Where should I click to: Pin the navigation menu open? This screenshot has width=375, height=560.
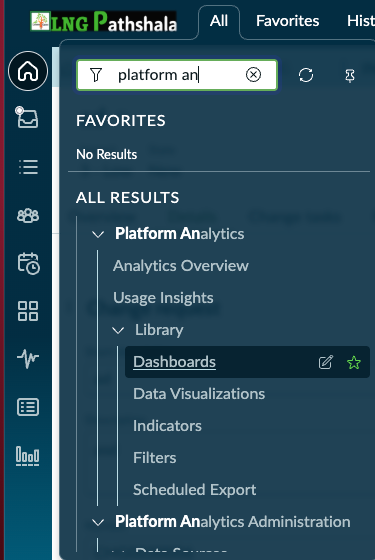[x=350, y=75]
